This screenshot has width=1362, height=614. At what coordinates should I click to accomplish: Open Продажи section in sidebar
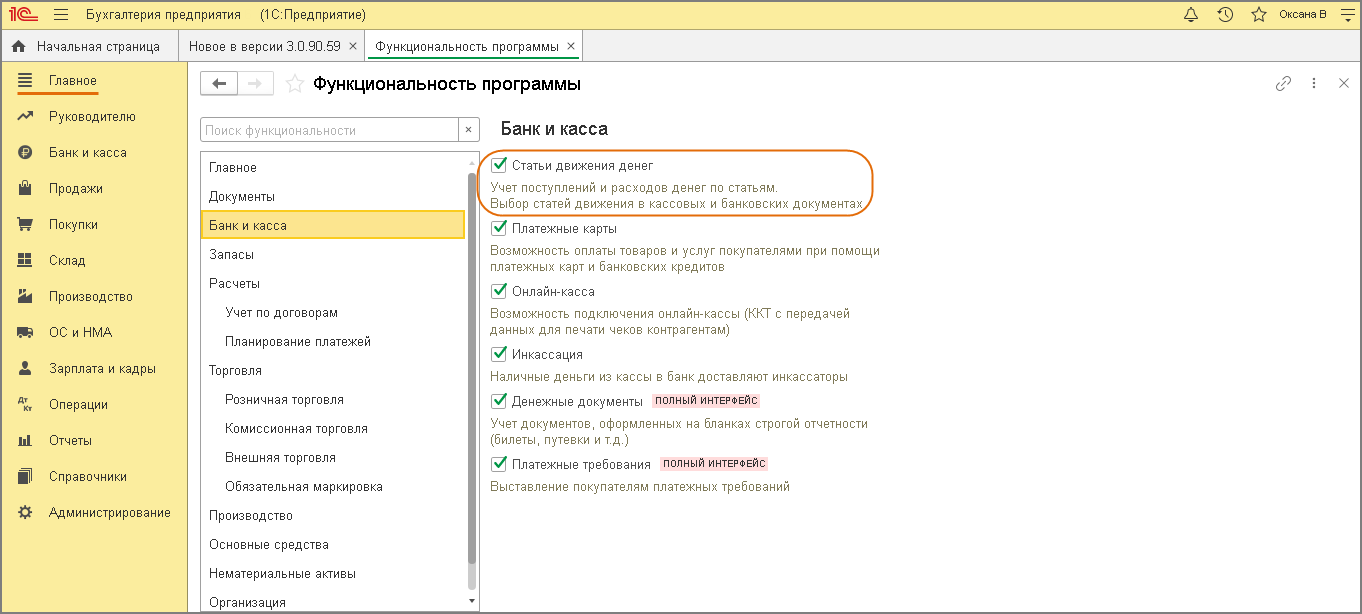click(94, 188)
